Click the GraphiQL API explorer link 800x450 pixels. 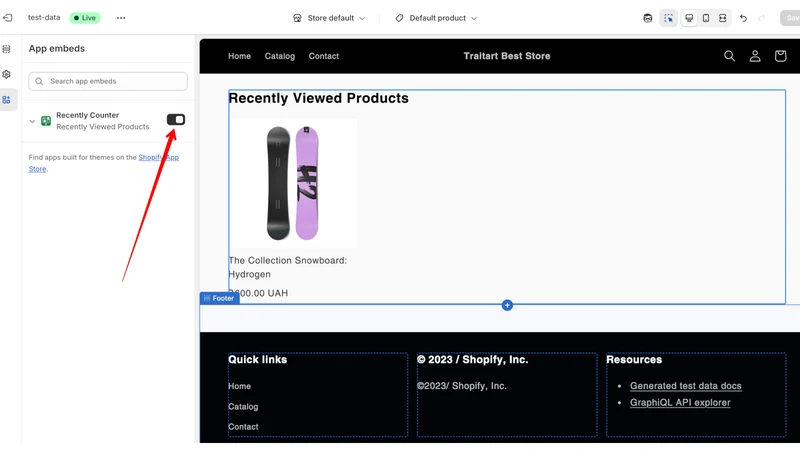point(680,403)
